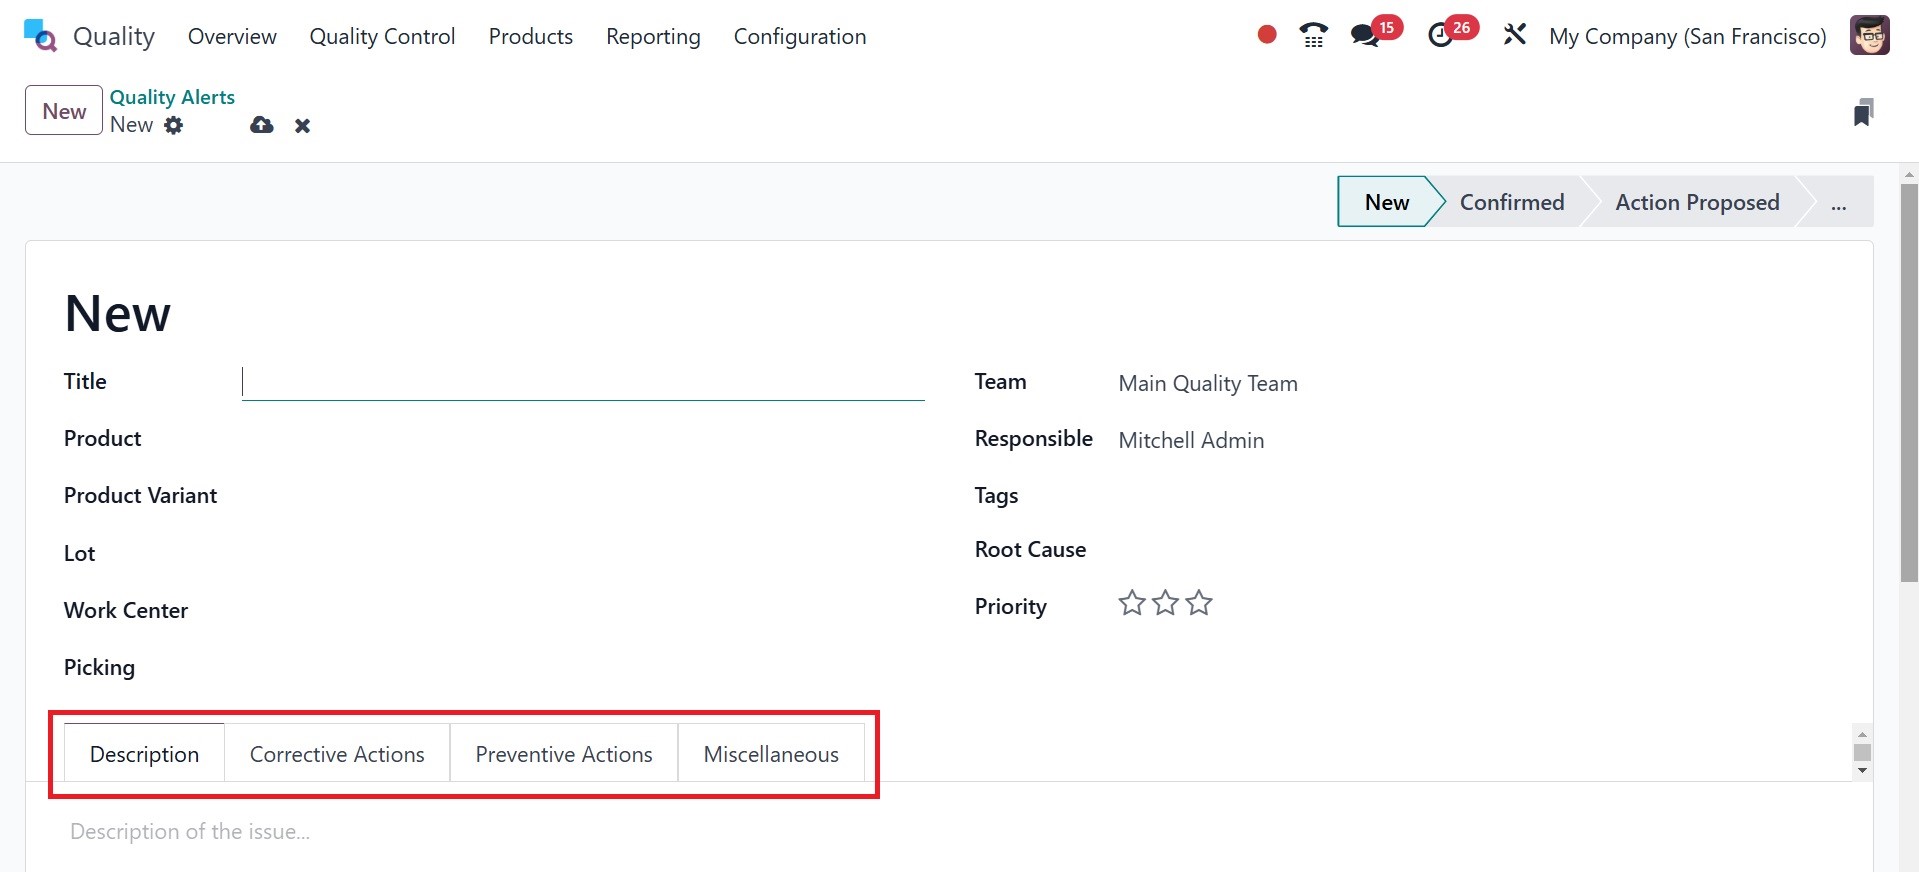Switch to the Corrective Actions tab
This screenshot has height=872, width=1919.
pos(337,754)
